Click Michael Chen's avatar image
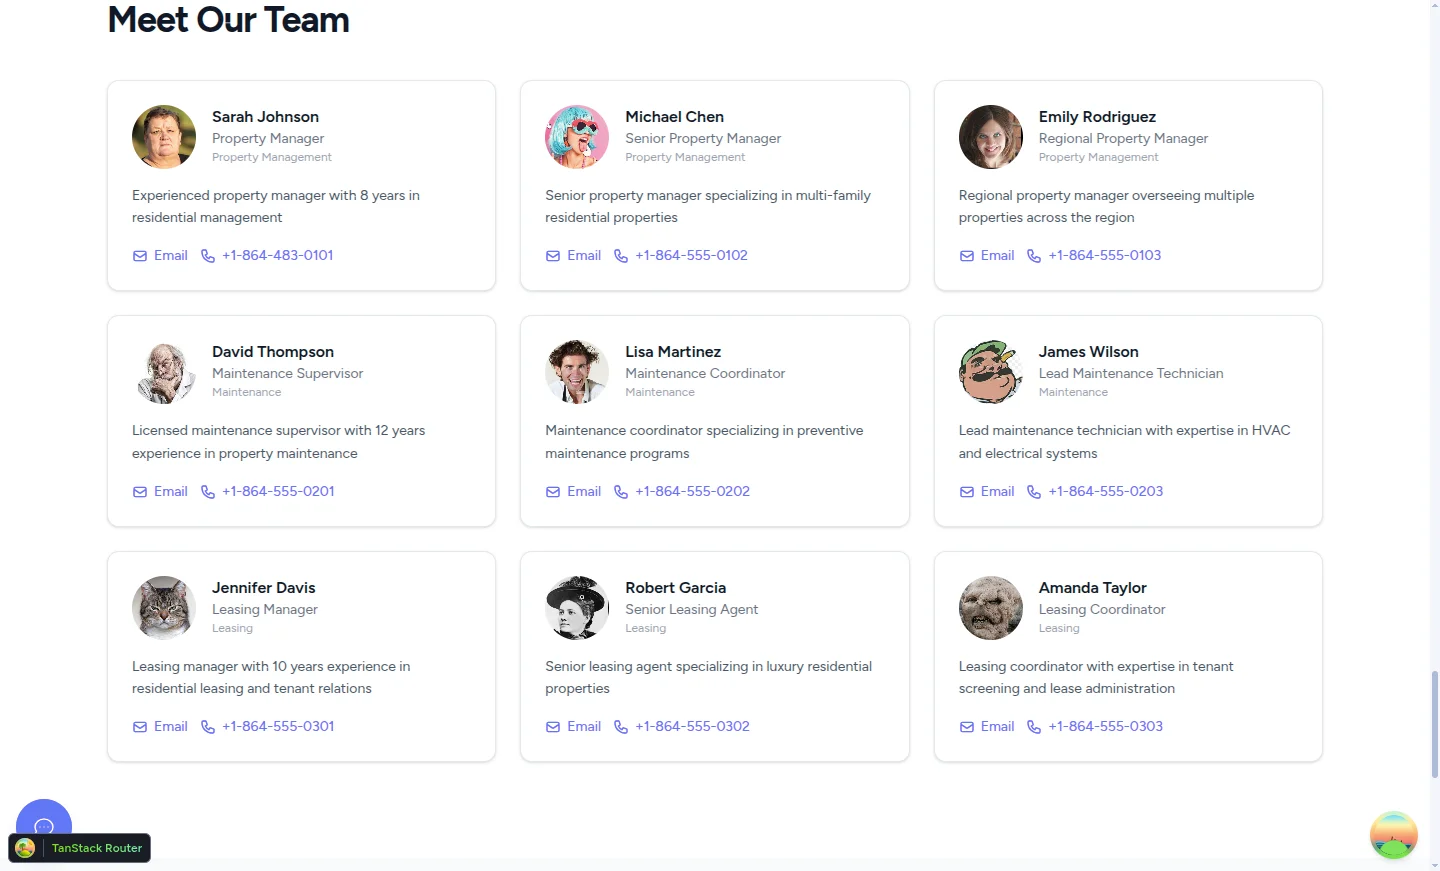This screenshot has width=1440, height=871. point(577,137)
